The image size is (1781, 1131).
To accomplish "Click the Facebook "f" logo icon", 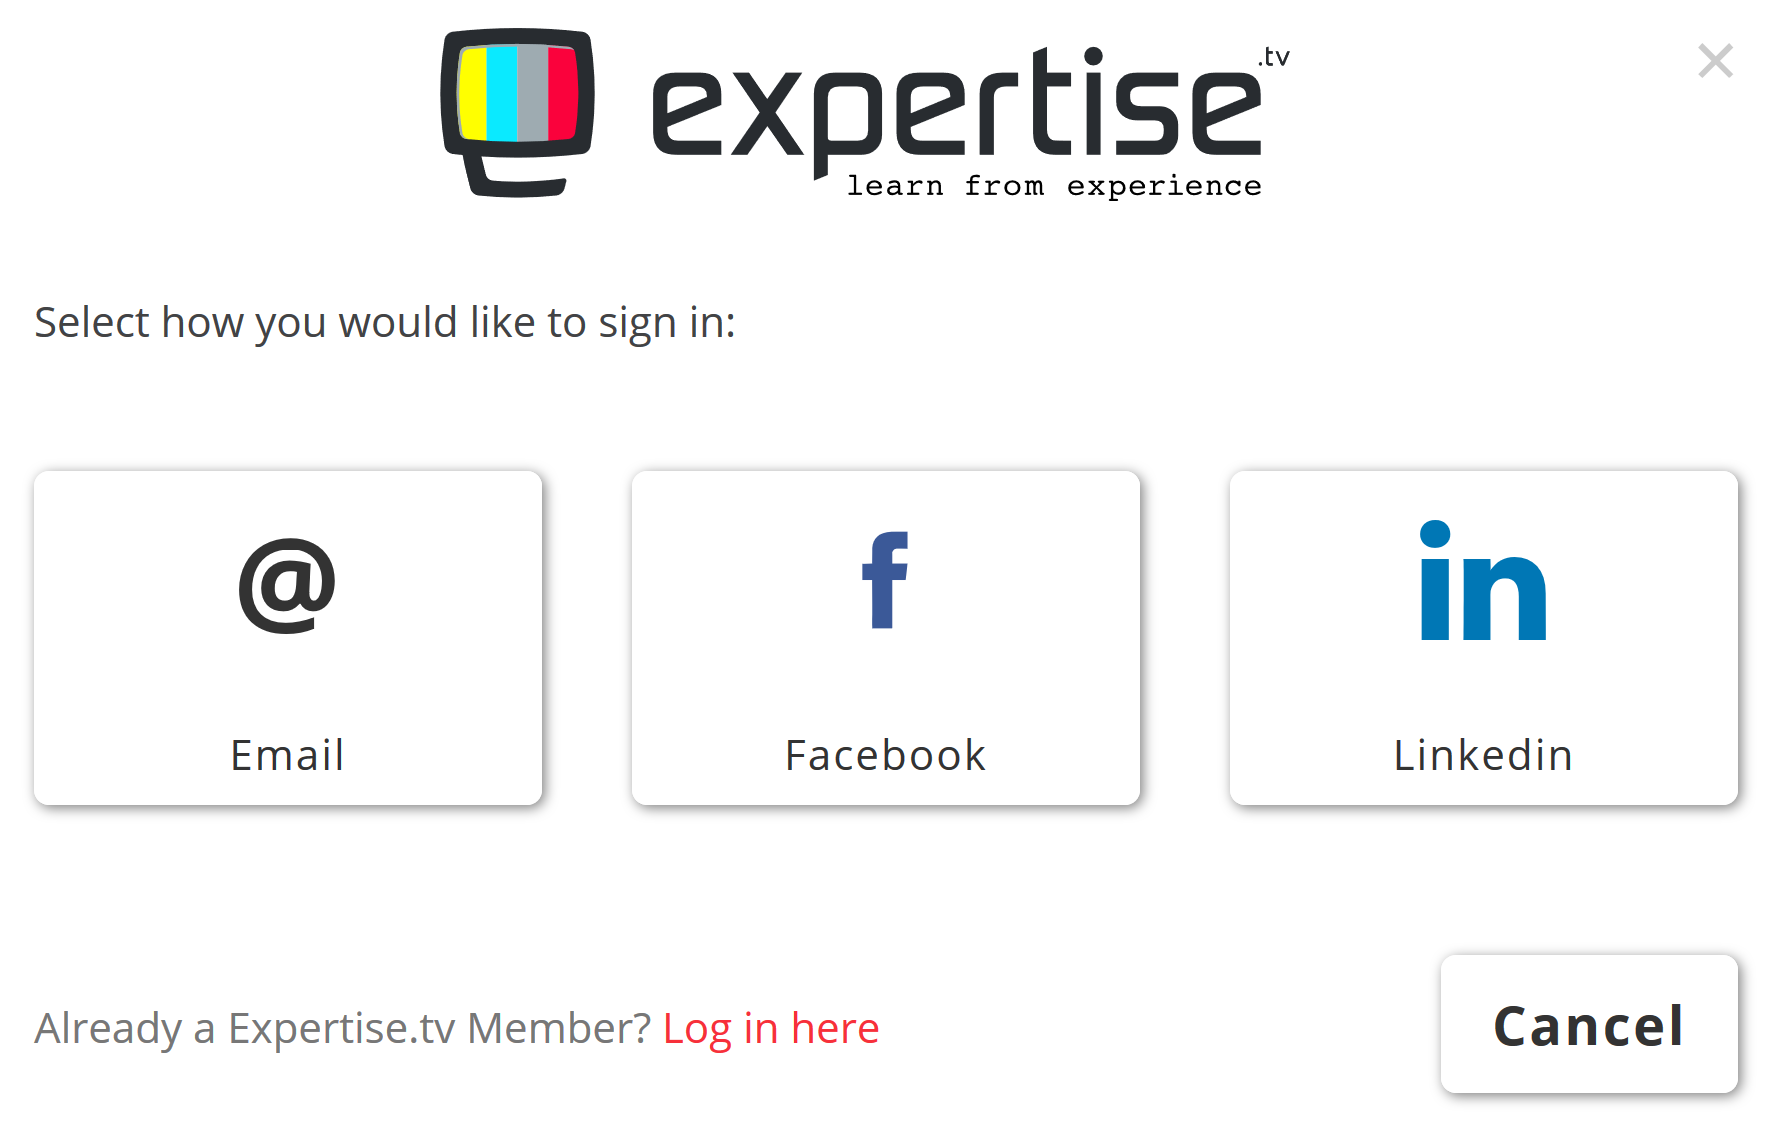I will (x=885, y=580).
